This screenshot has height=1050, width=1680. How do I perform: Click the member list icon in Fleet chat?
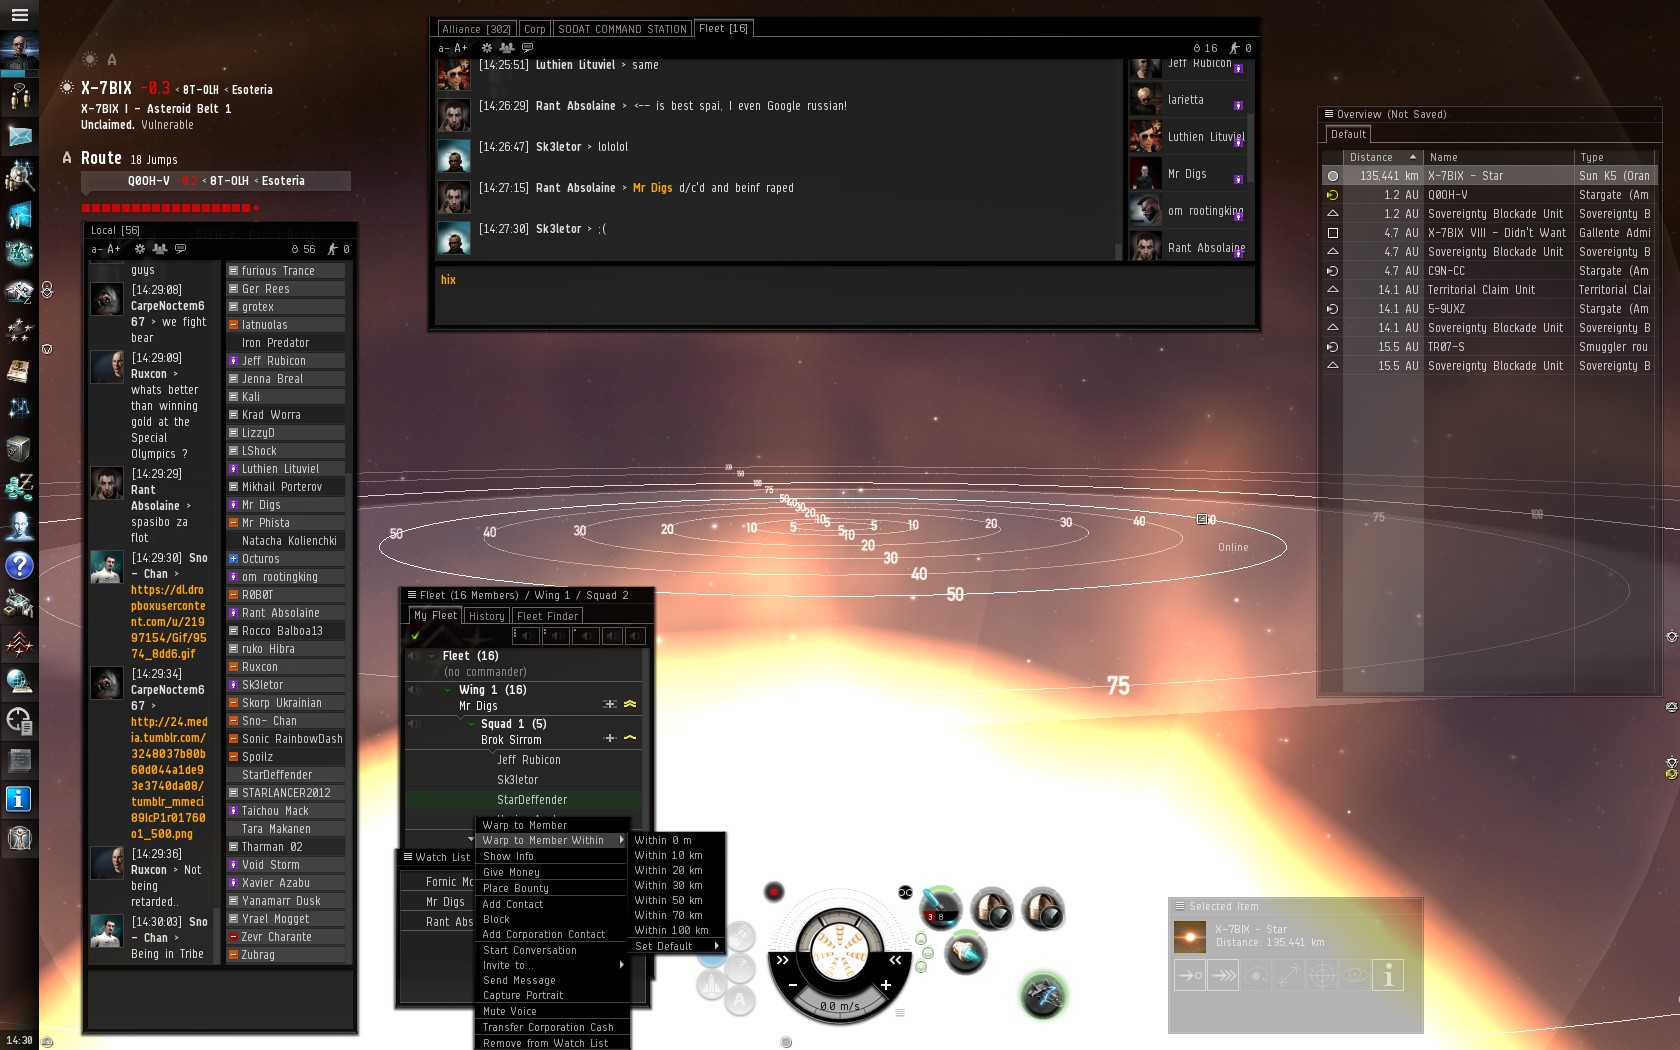pyautogui.click(x=507, y=48)
